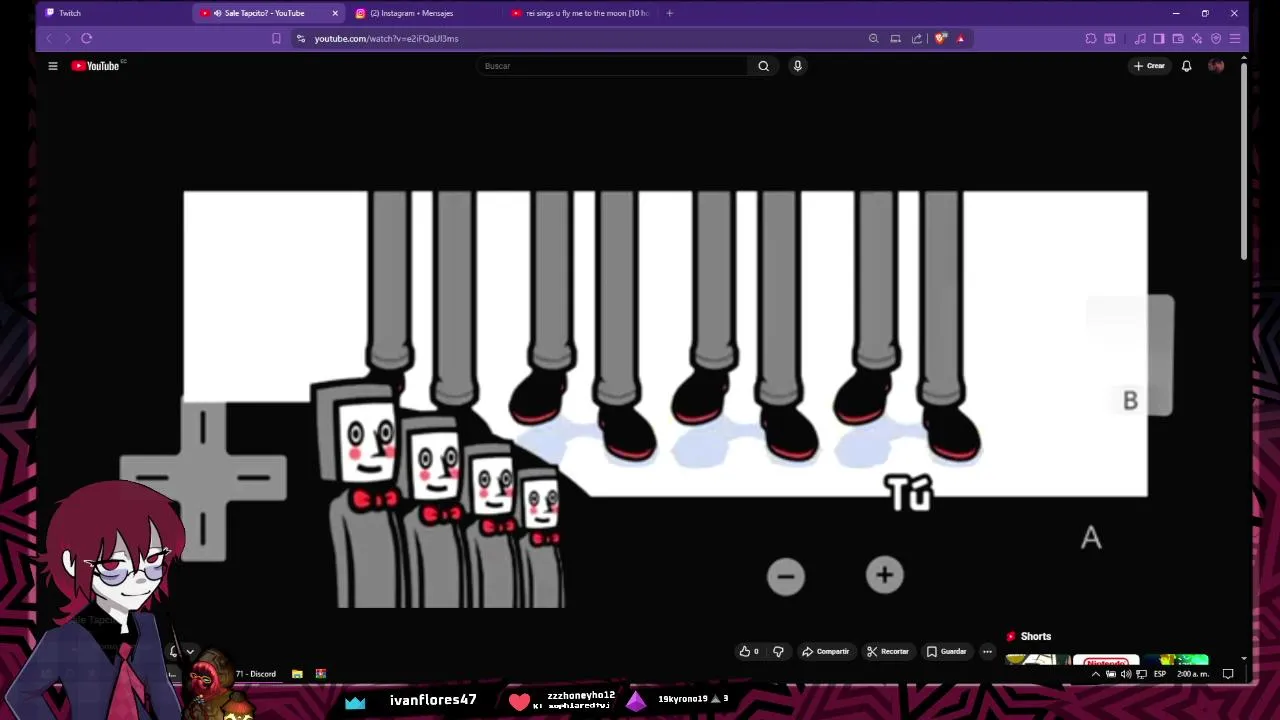
Task: Open Leo AI sparkle icon
Action: pos(1197,38)
